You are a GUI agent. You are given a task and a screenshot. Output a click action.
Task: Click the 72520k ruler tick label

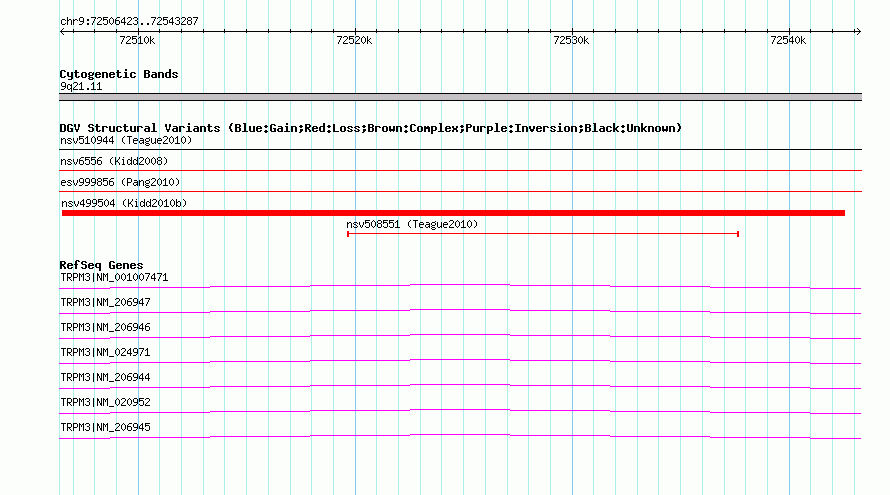[x=354, y=40]
